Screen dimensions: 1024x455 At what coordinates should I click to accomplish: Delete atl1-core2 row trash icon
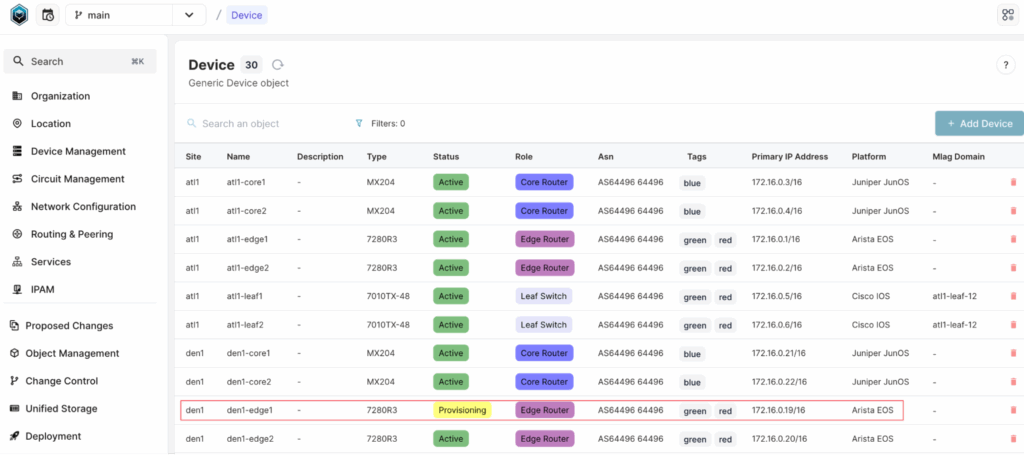click(1014, 211)
